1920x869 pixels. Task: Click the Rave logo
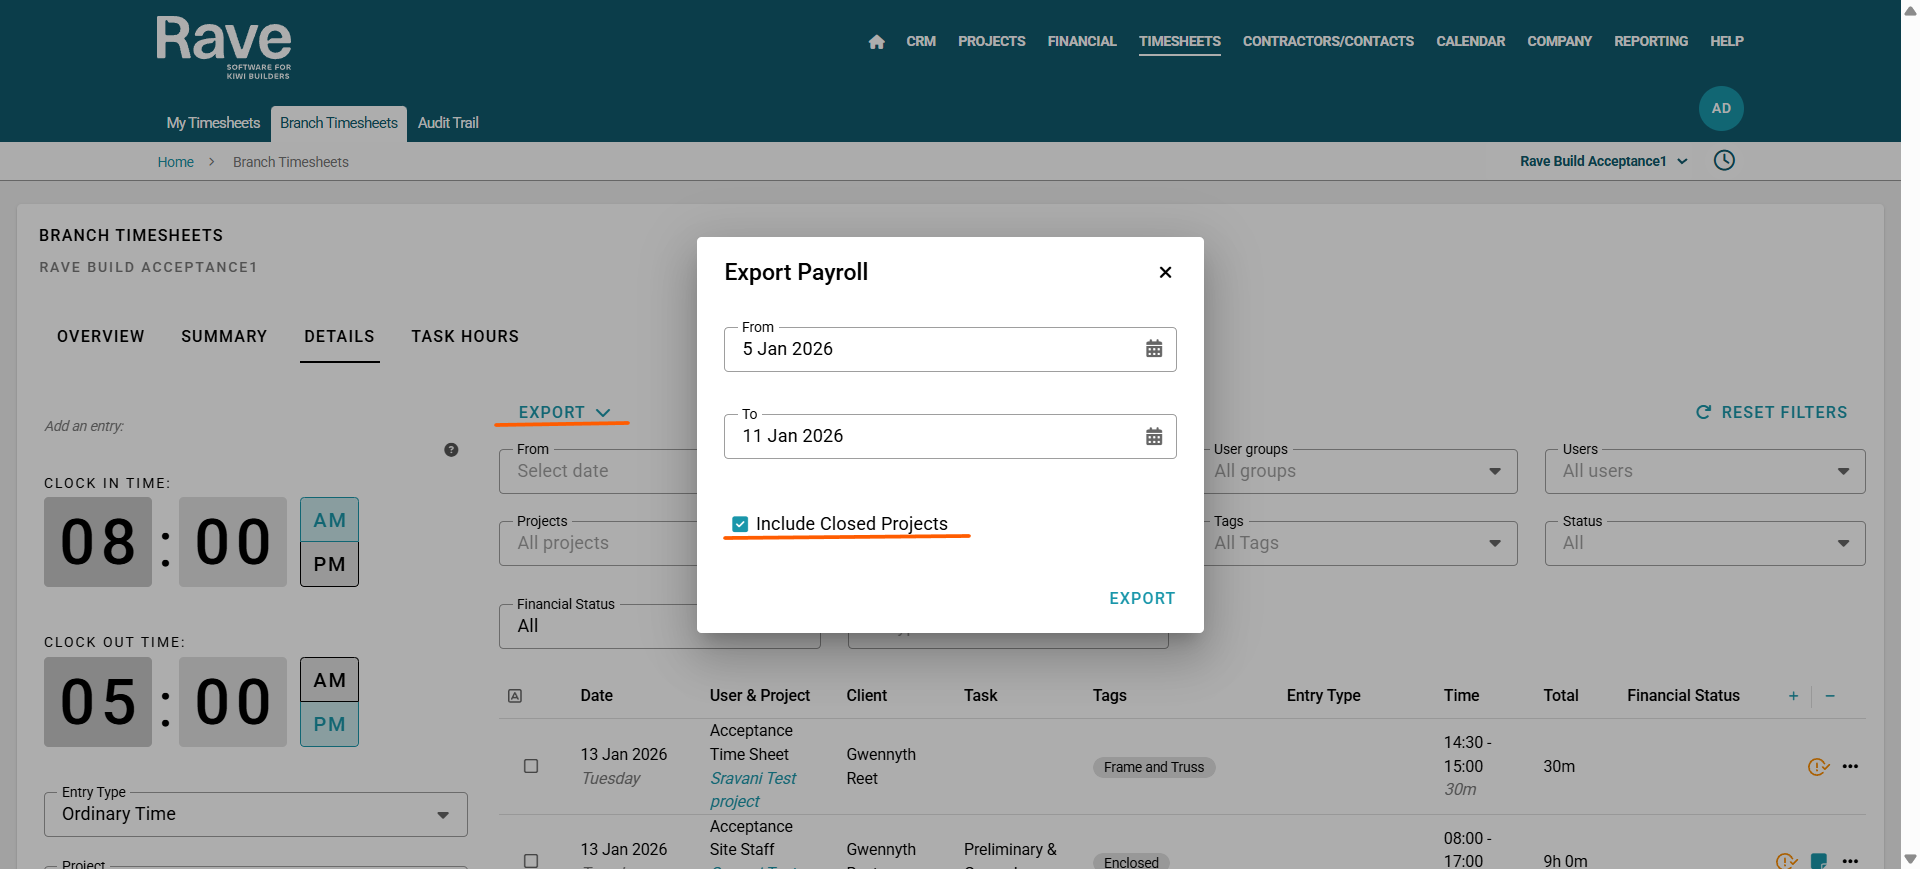tap(224, 47)
